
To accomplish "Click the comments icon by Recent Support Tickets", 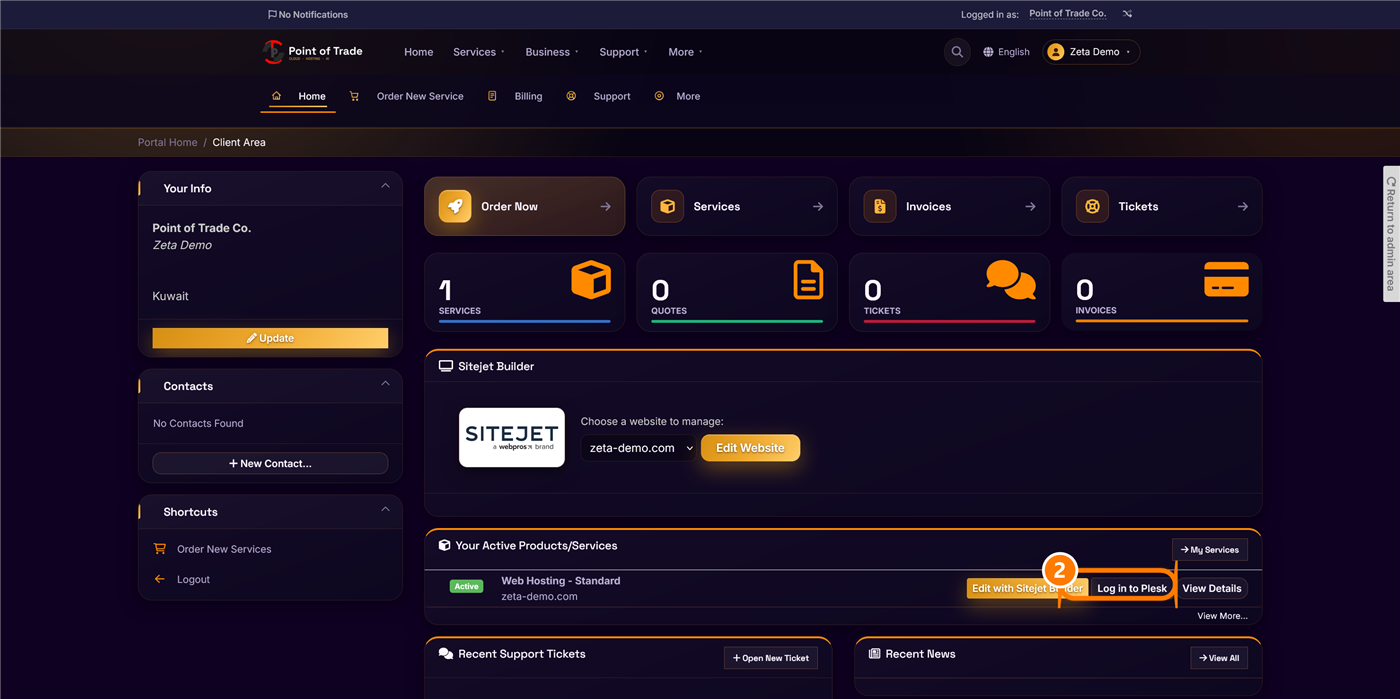I will click(446, 654).
